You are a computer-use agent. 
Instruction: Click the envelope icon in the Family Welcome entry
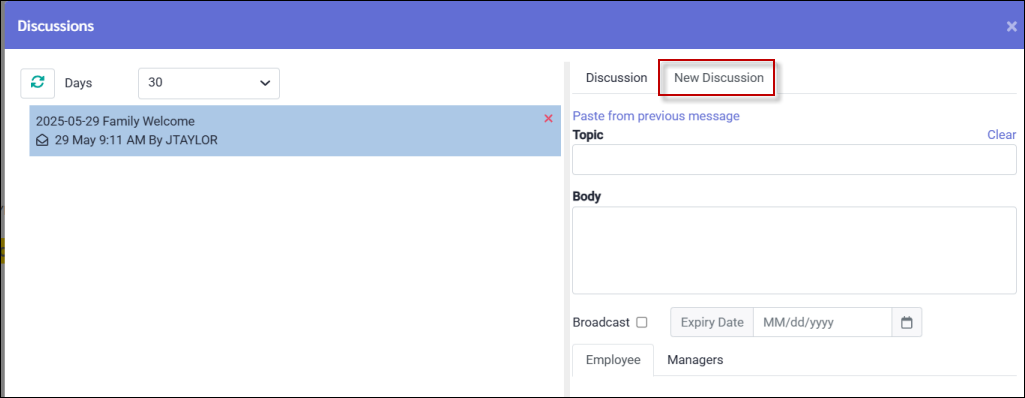pyautogui.click(x=42, y=141)
